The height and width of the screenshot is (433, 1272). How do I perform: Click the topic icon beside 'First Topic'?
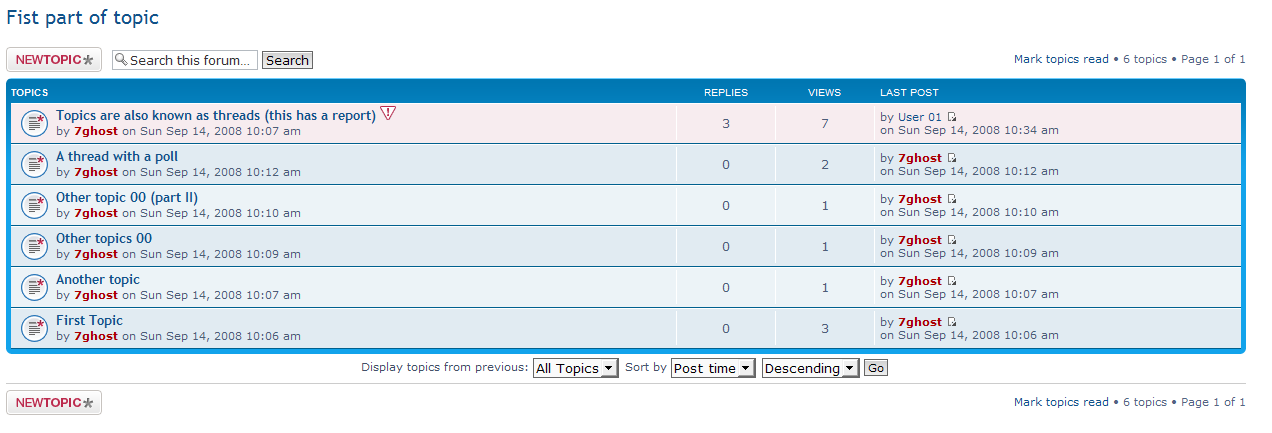(35, 328)
